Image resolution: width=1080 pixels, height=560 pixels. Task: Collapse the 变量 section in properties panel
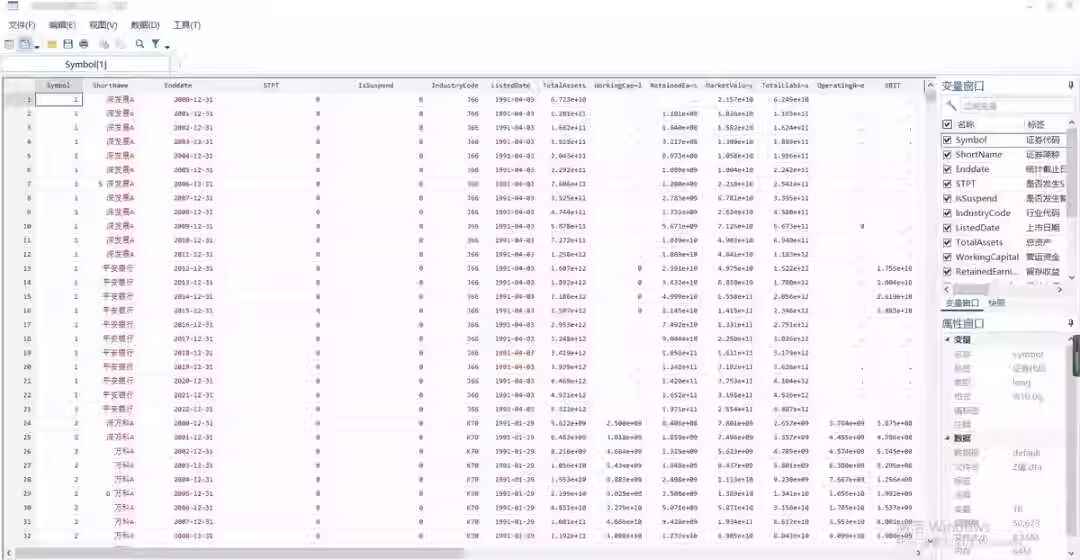(x=947, y=340)
